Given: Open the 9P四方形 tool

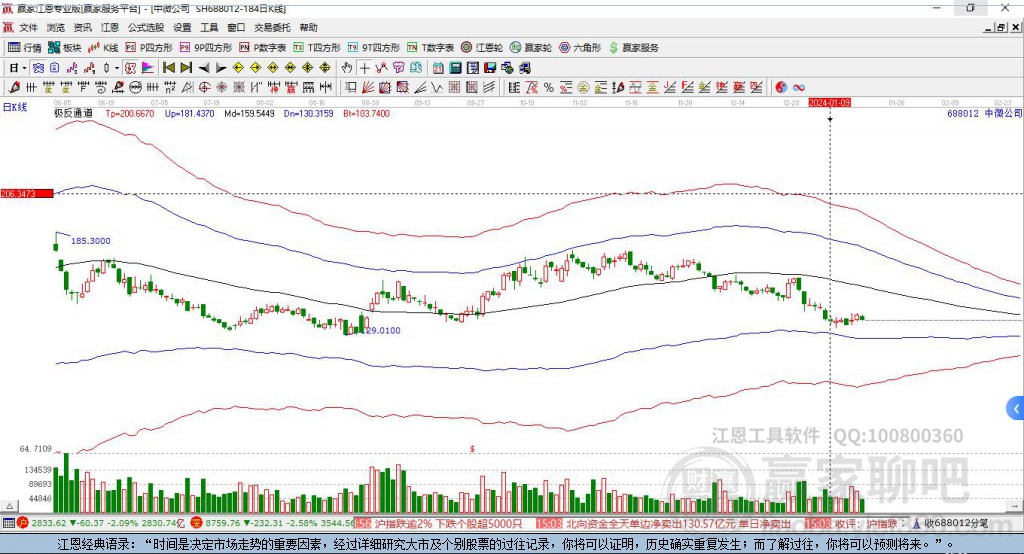Looking at the screenshot, I should coord(206,48).
